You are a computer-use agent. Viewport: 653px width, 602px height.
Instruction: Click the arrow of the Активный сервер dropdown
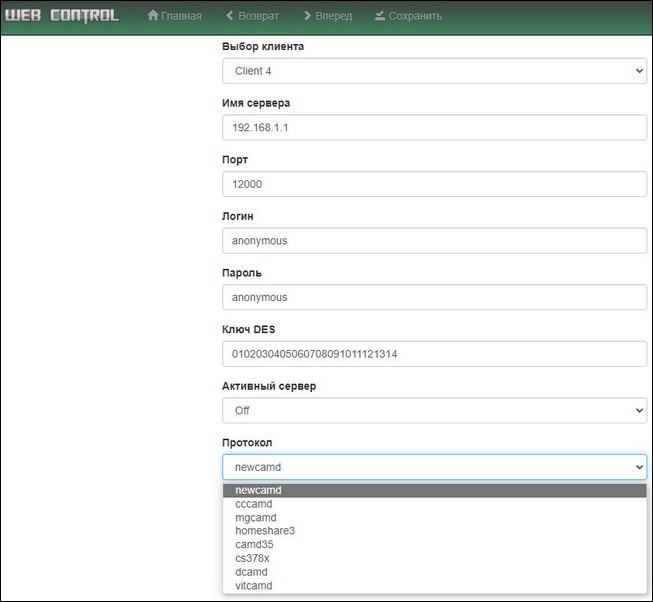pyautogui.click(x=639, y=410)
